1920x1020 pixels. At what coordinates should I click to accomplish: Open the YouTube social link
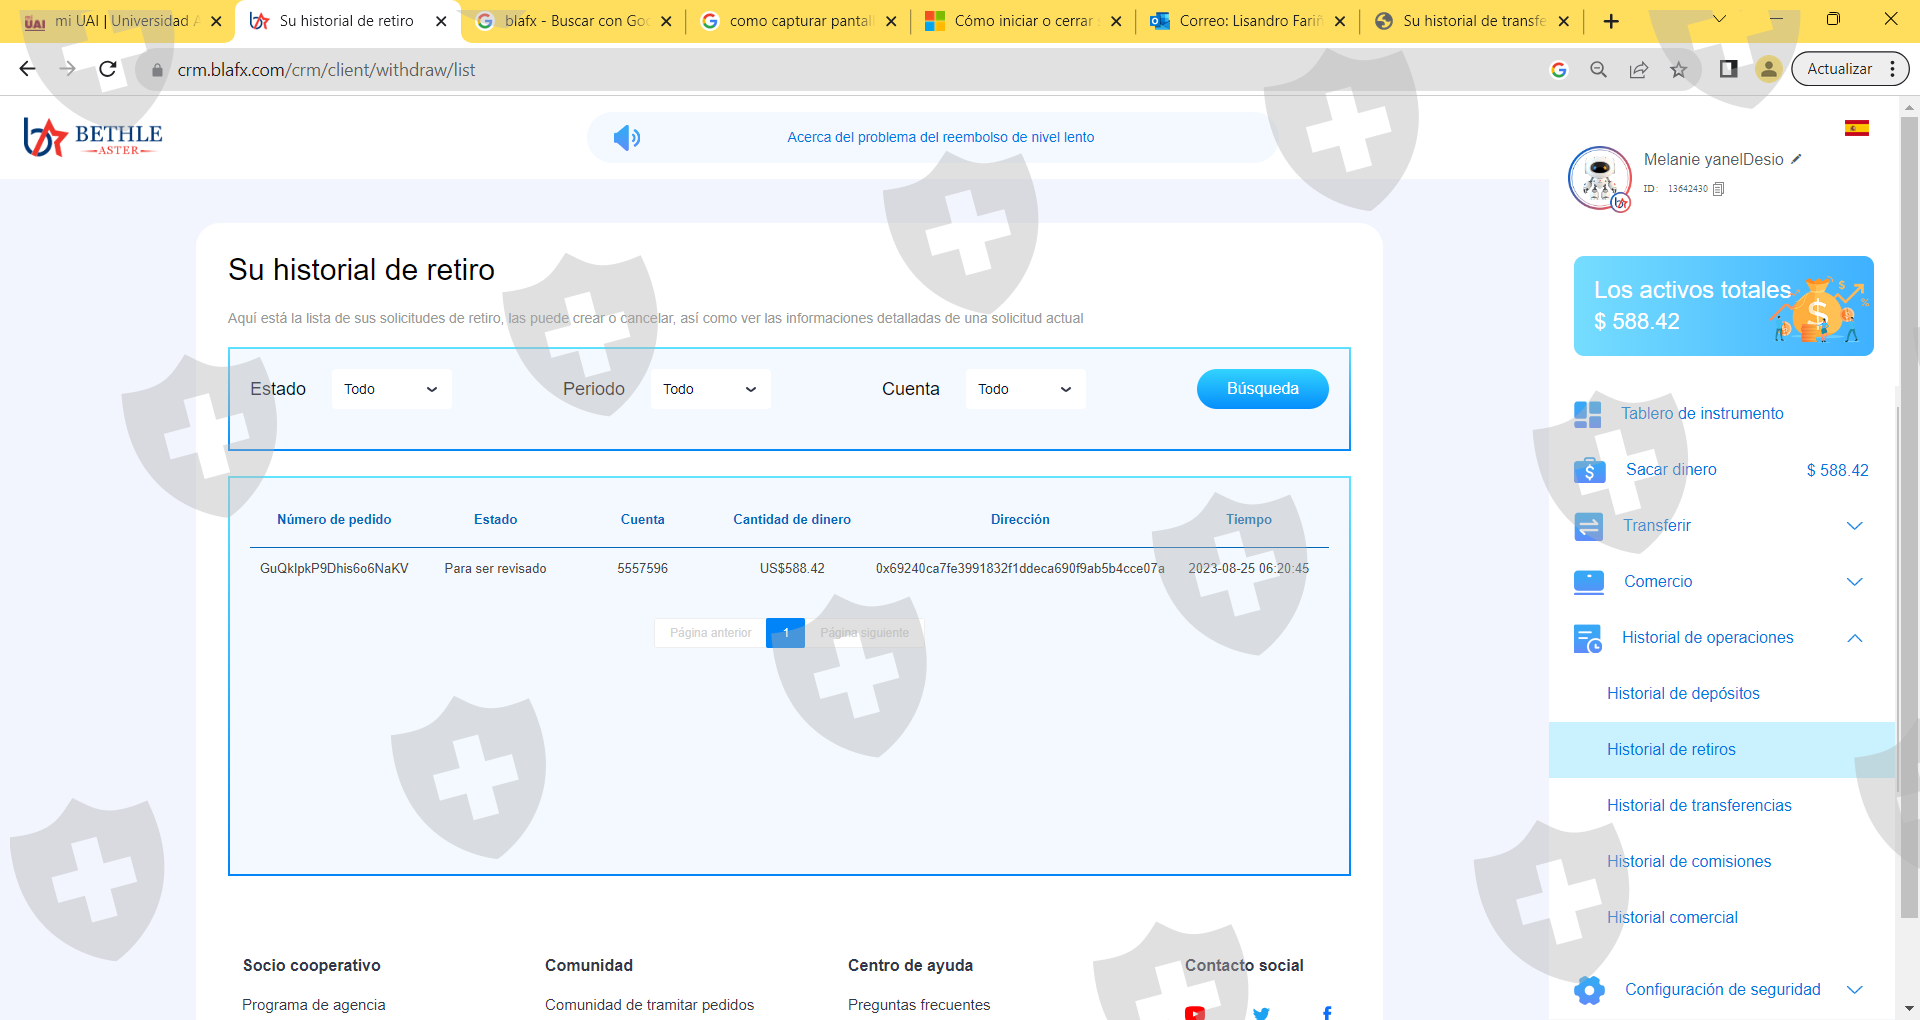1194,1012
